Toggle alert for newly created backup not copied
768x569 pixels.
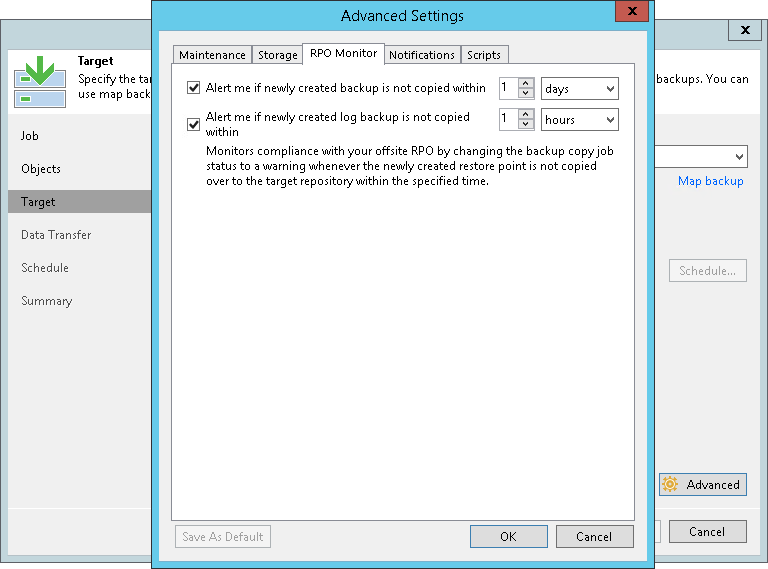193,88
